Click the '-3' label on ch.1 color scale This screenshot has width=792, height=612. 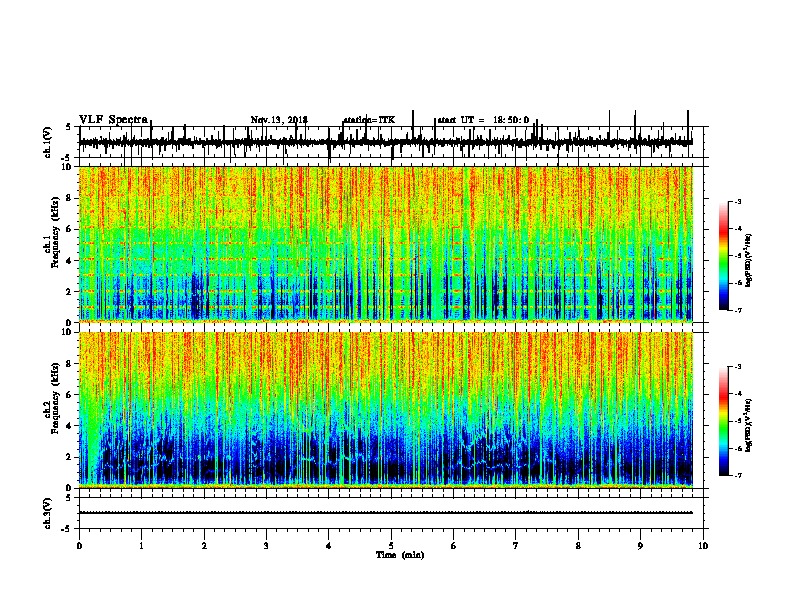738,201
